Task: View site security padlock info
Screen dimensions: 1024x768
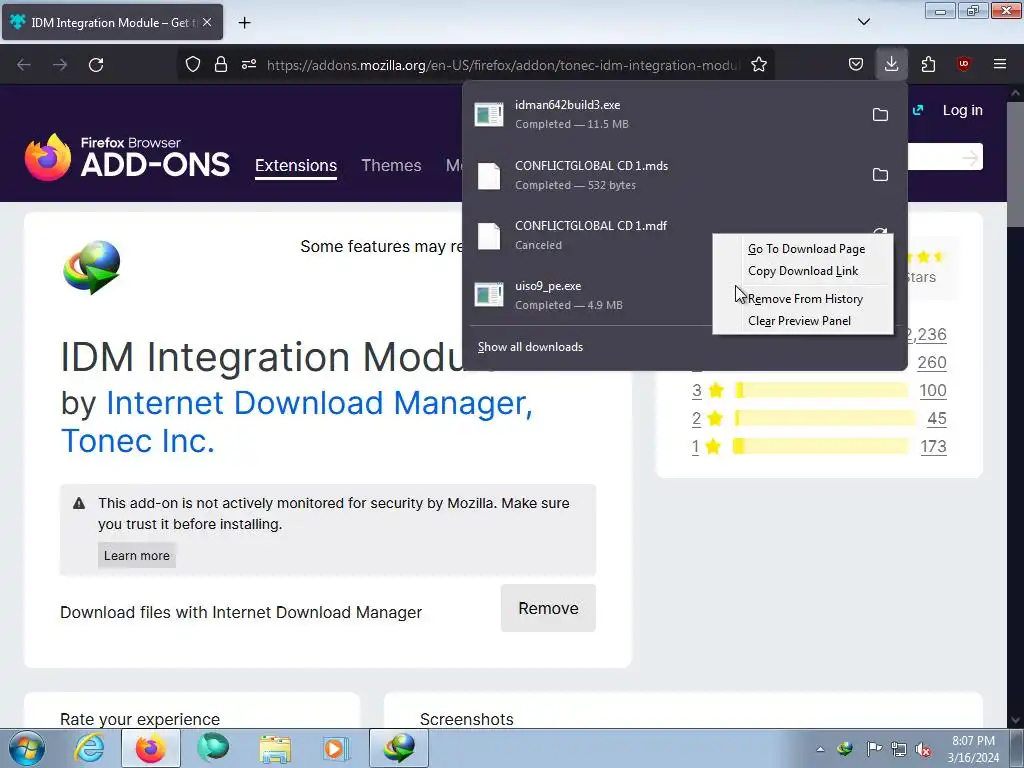Action: click(x=221, y=65)
